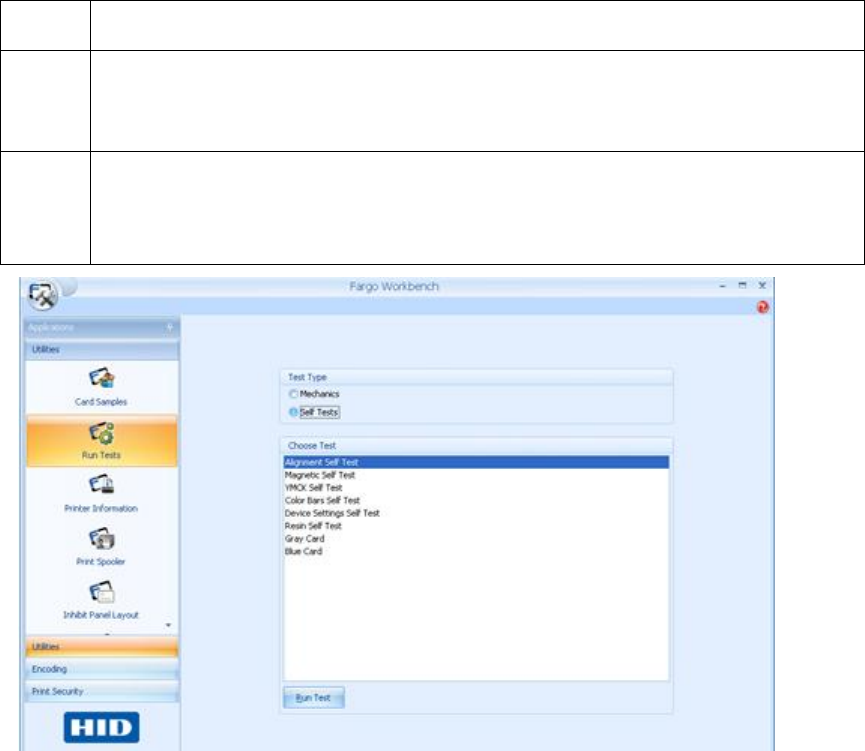865x751 pixels.
Task: Open the Printer Information utility
Action: click(x=101, y=494)
